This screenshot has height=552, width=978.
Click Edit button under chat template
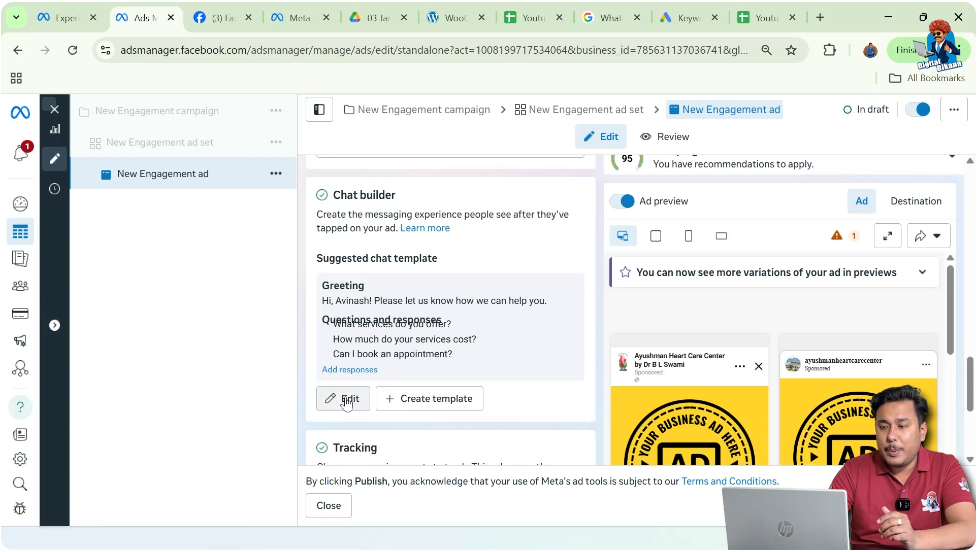(343, 399)
